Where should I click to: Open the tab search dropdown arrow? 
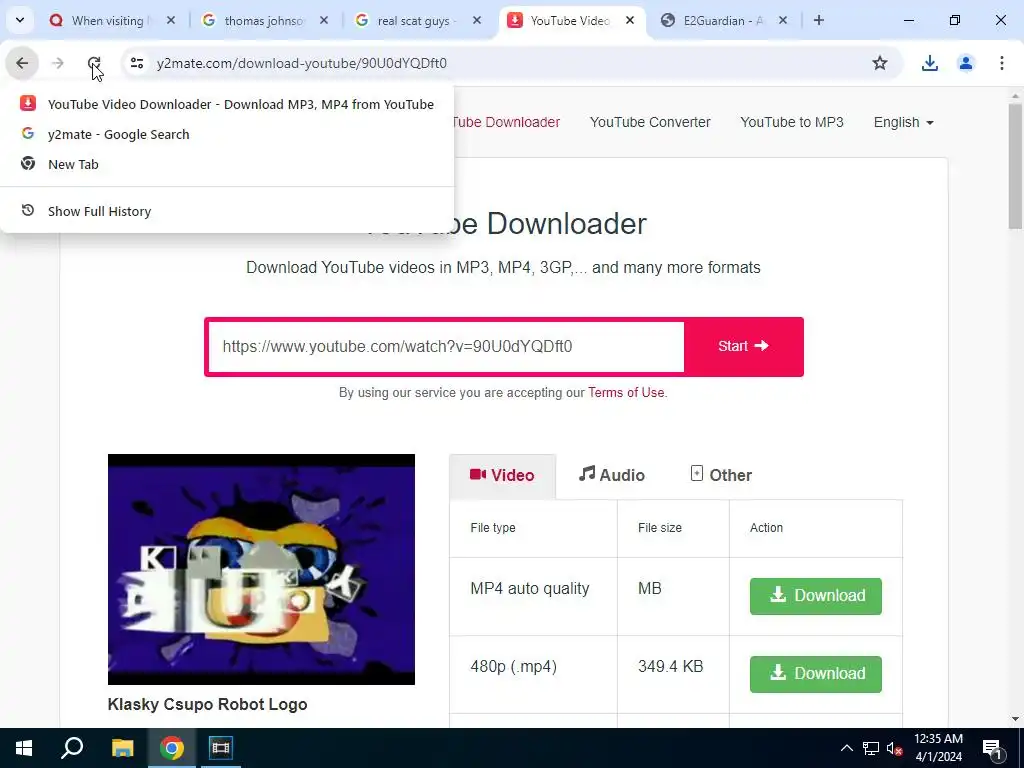20,20
